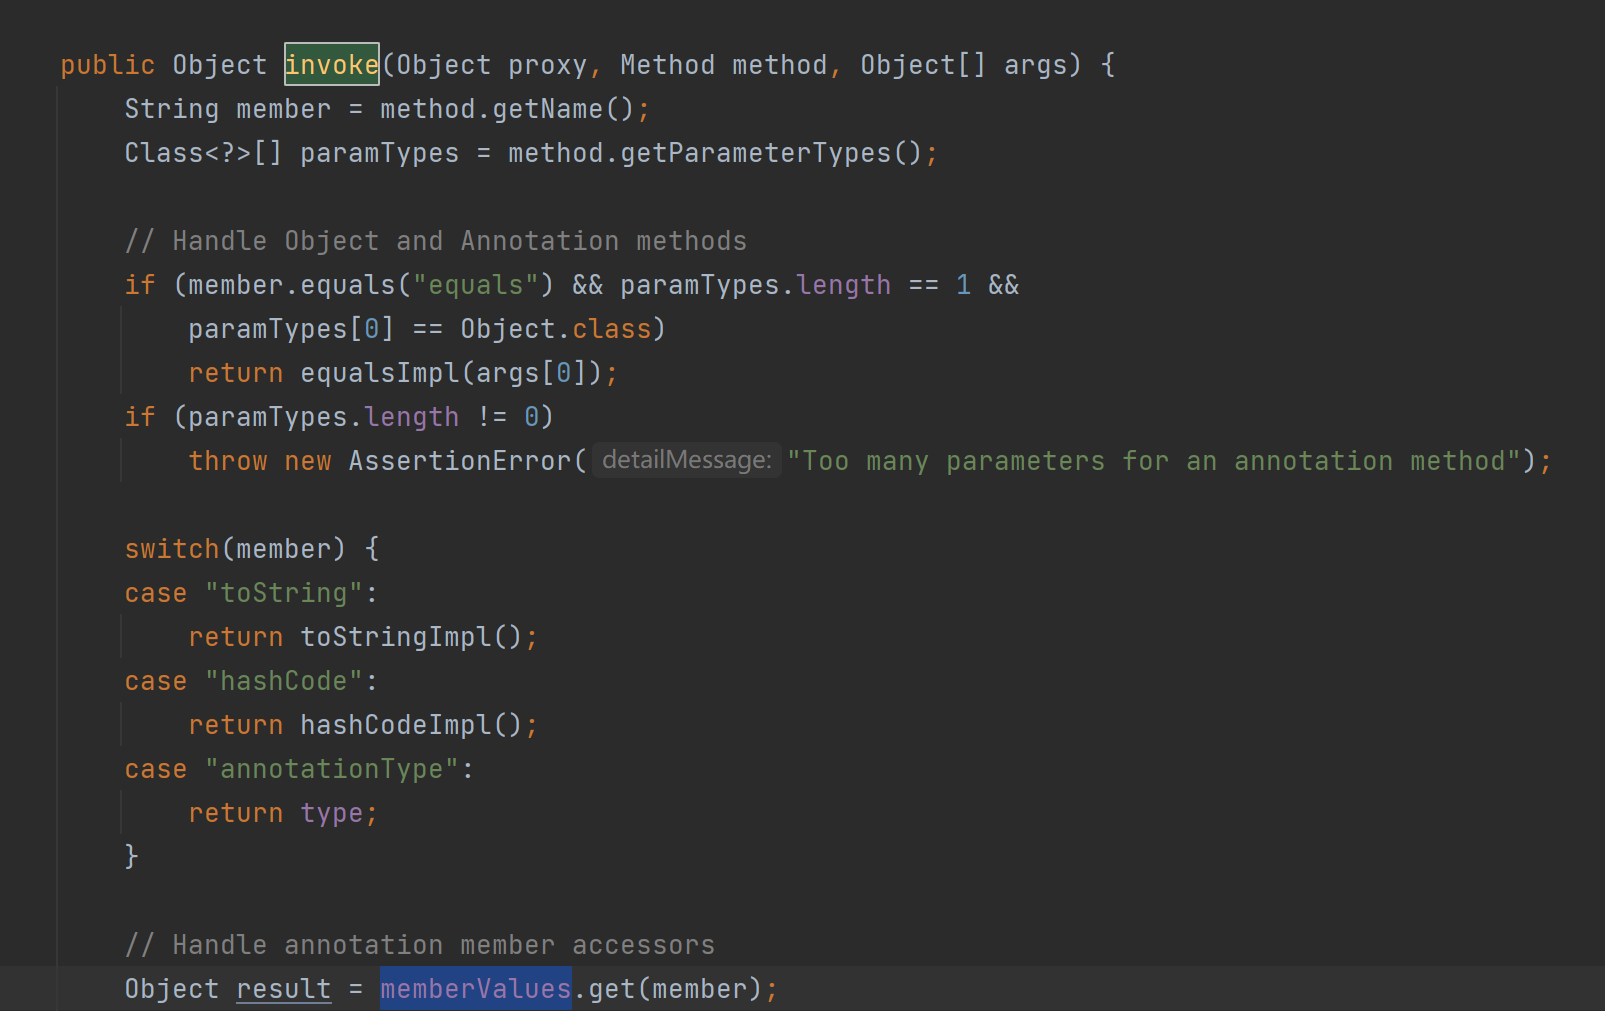Viewport: 1605px width, 1011px height.
Task: Click the selected memberValues field
Action: pos(475,989)
